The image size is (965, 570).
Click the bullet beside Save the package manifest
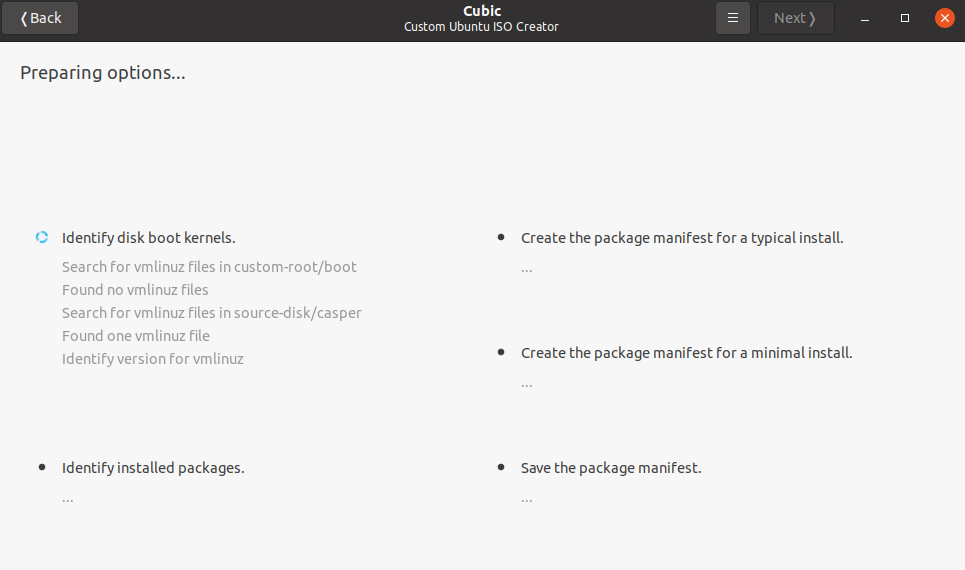coord(501,467)
